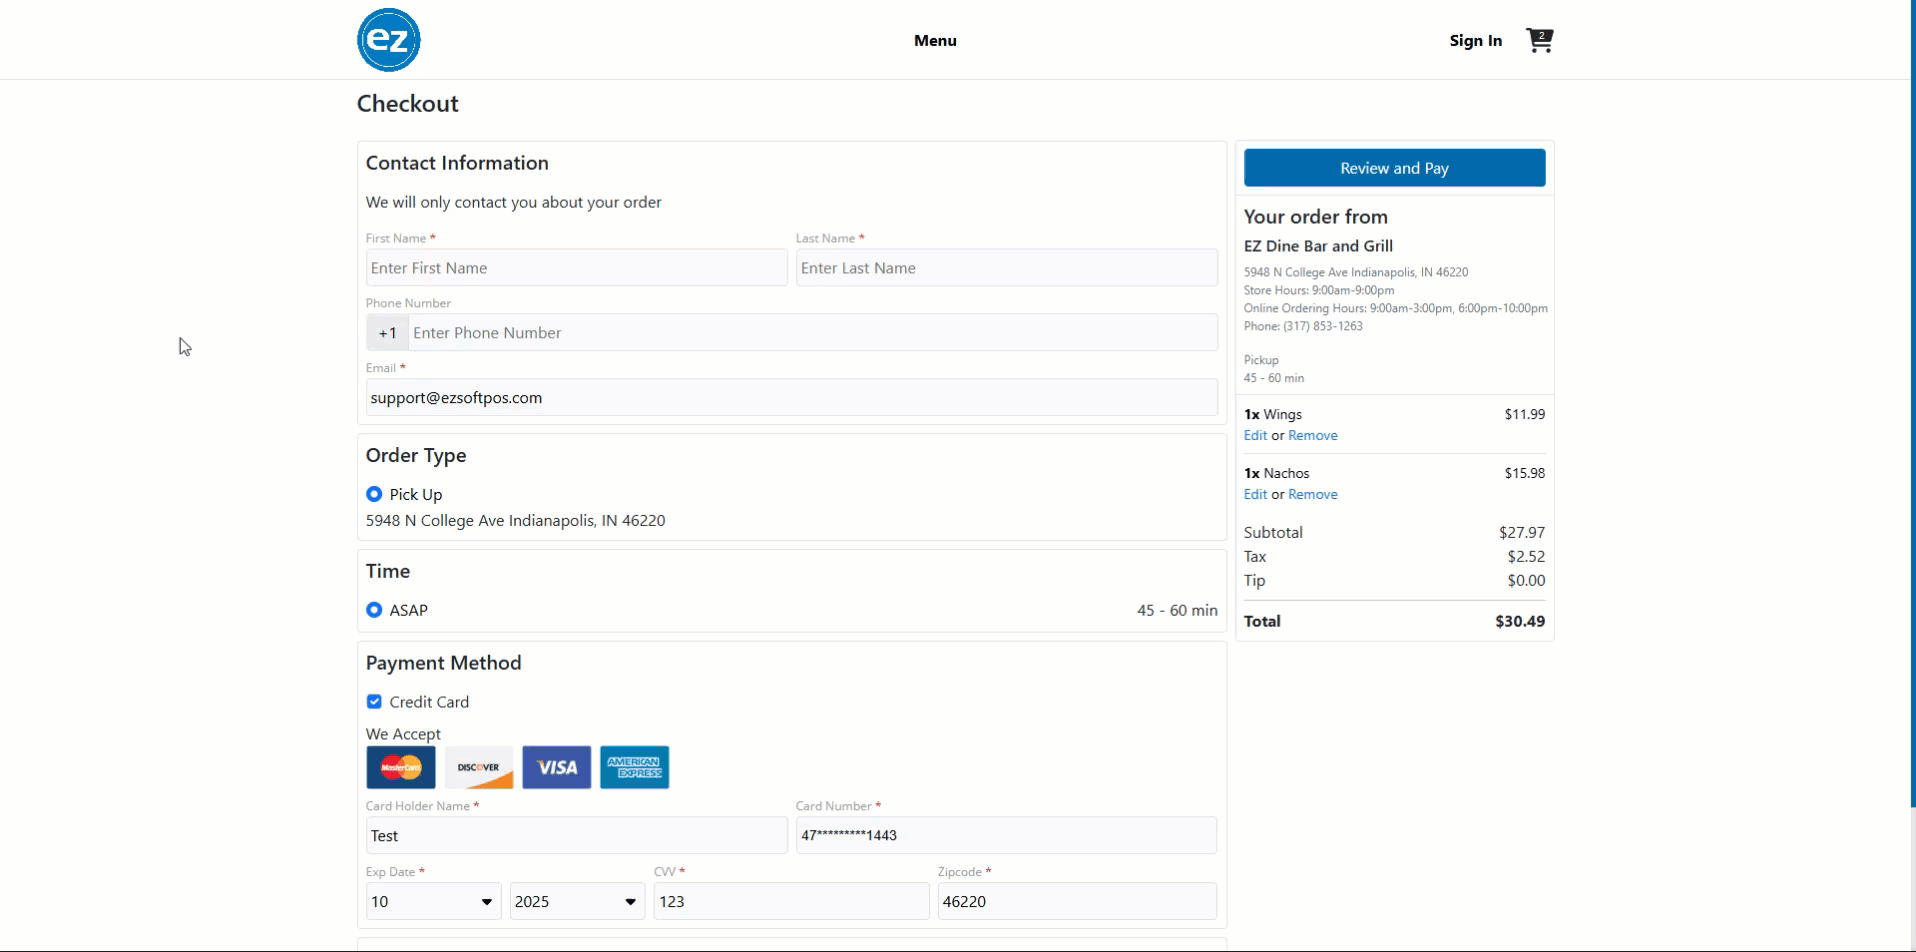The image size is (1916, 952).
Task: Click the Wings price $11.99
Action: [x=1525, y=414]
